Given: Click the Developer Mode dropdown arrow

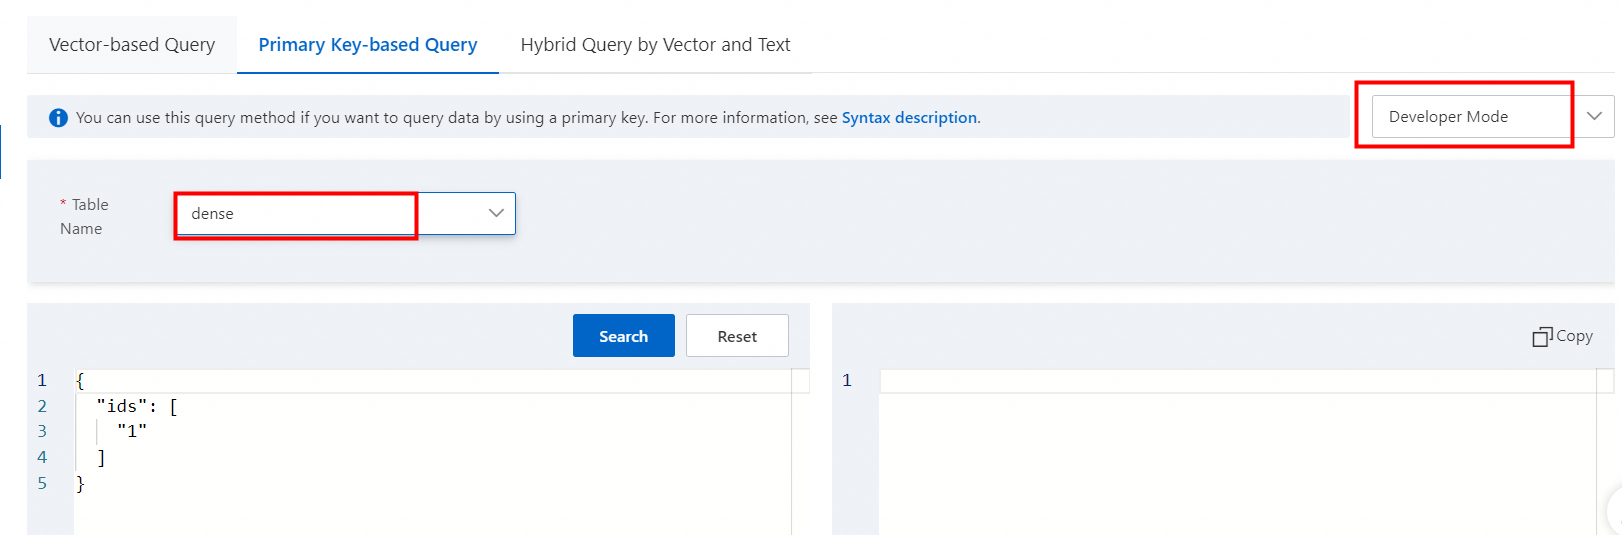Looking at the screenshot, I should click(x=1594, y=116).
